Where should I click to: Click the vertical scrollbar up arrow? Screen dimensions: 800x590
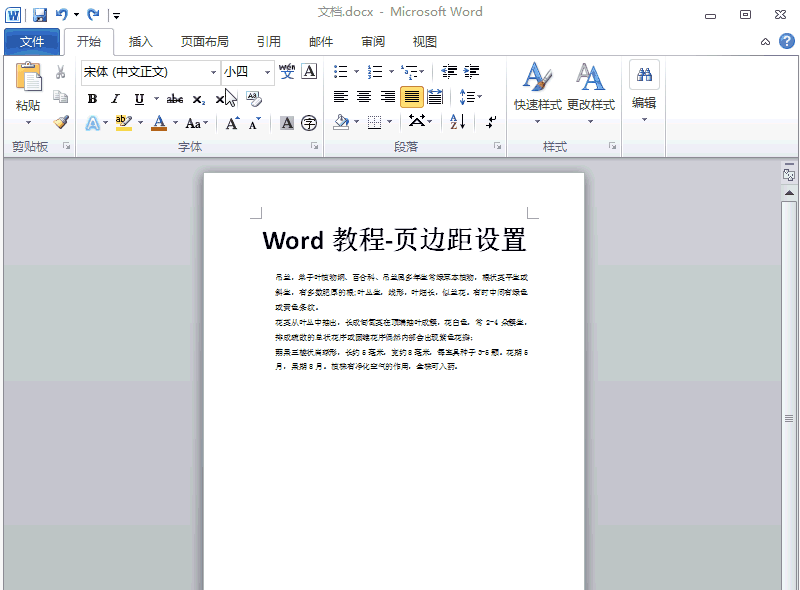pos(789,191)
